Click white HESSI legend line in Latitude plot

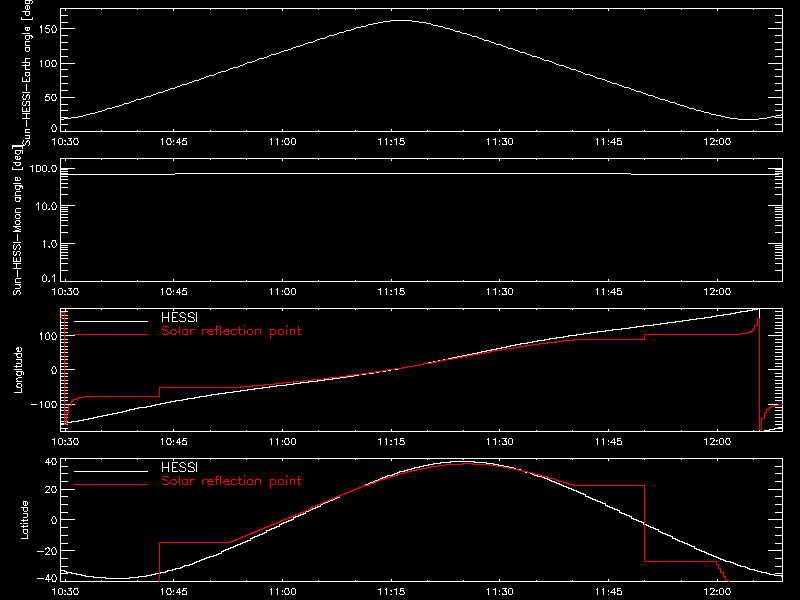111,471
